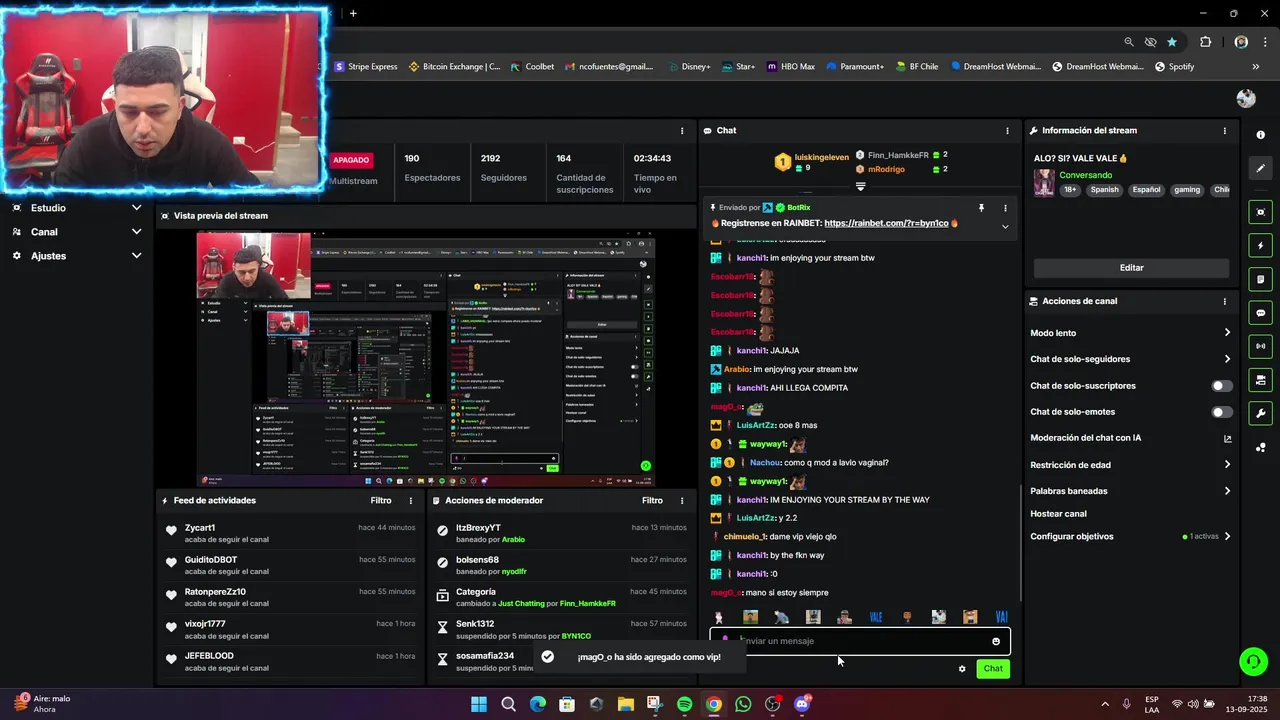Toggle the wrench stream info panel icon
The width and height of the screenshot is (1280, 720).
1261,413
